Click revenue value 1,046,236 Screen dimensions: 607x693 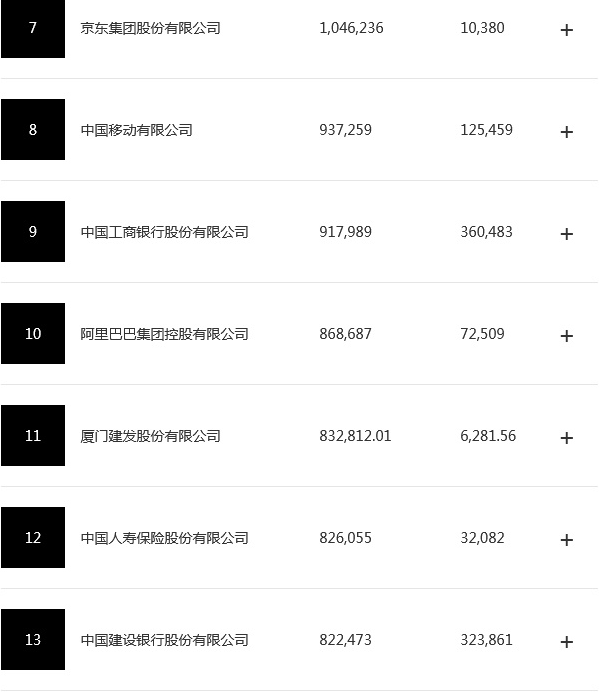351,29
